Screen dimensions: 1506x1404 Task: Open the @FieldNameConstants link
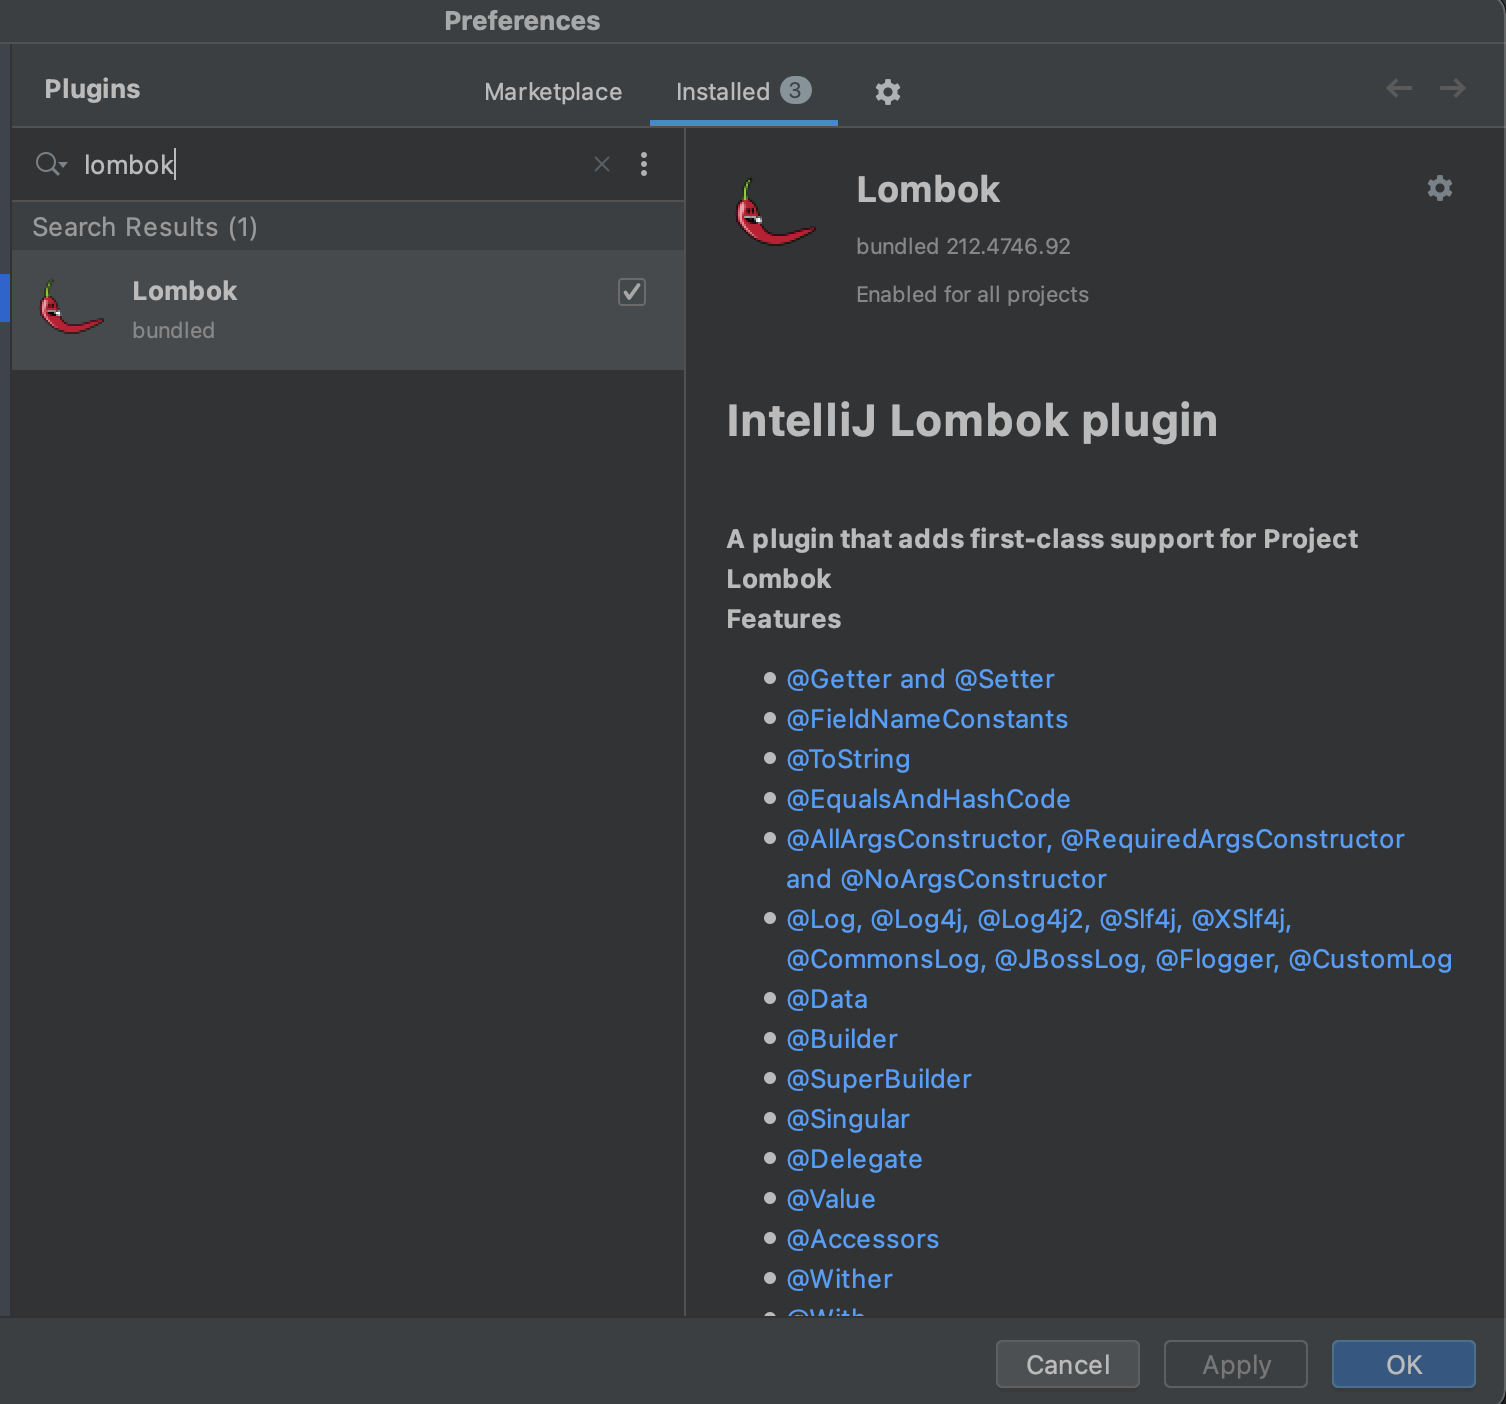(x=927, y=719)
